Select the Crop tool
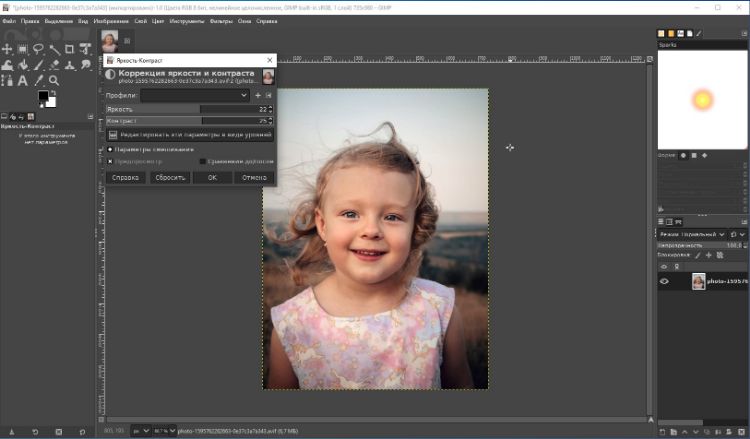Viewport: 750px width, 439px height. point(69,48)
